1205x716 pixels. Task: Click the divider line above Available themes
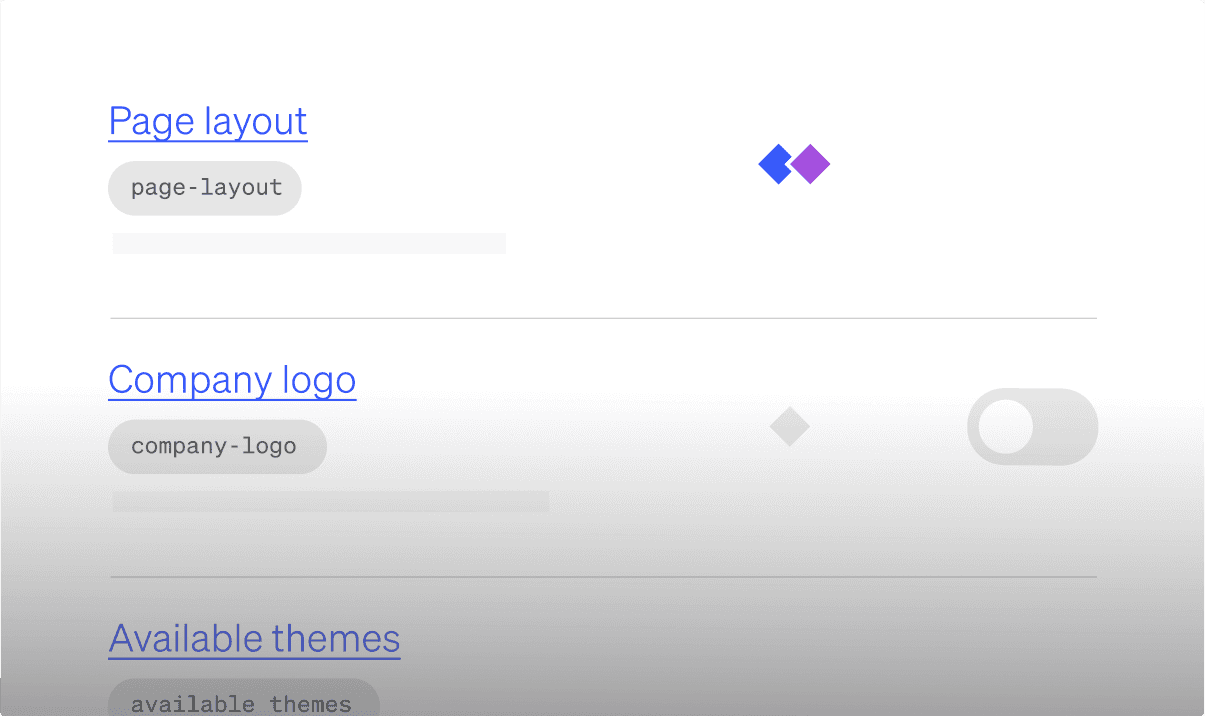(603, 577)
